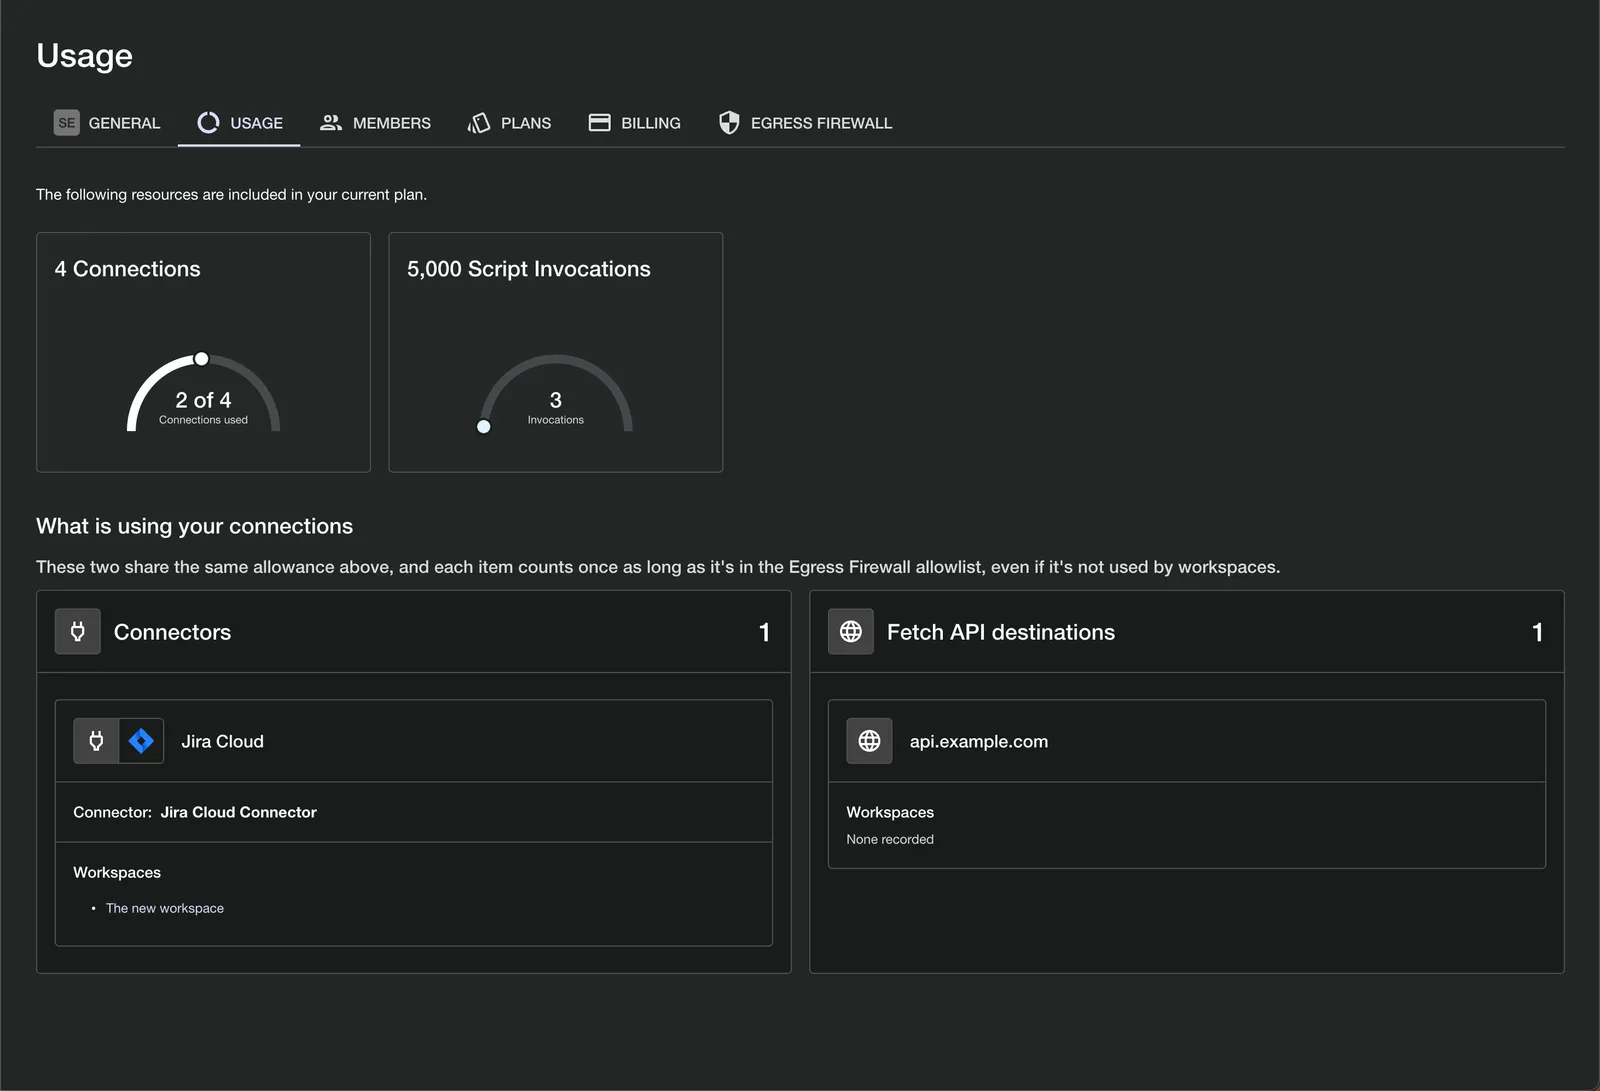
Task: Click the 'Jira Cloud' connection name
Action: pos(223,741)
